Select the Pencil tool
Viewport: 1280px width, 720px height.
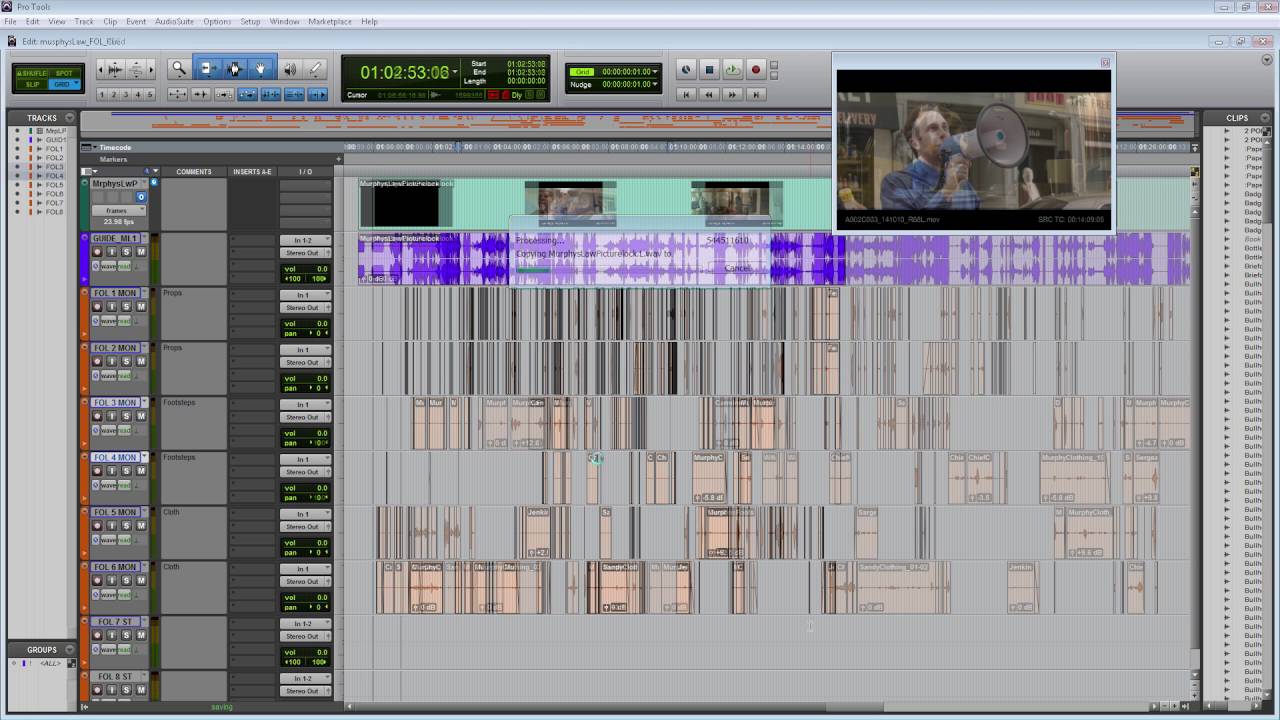(x=315, y=69)
